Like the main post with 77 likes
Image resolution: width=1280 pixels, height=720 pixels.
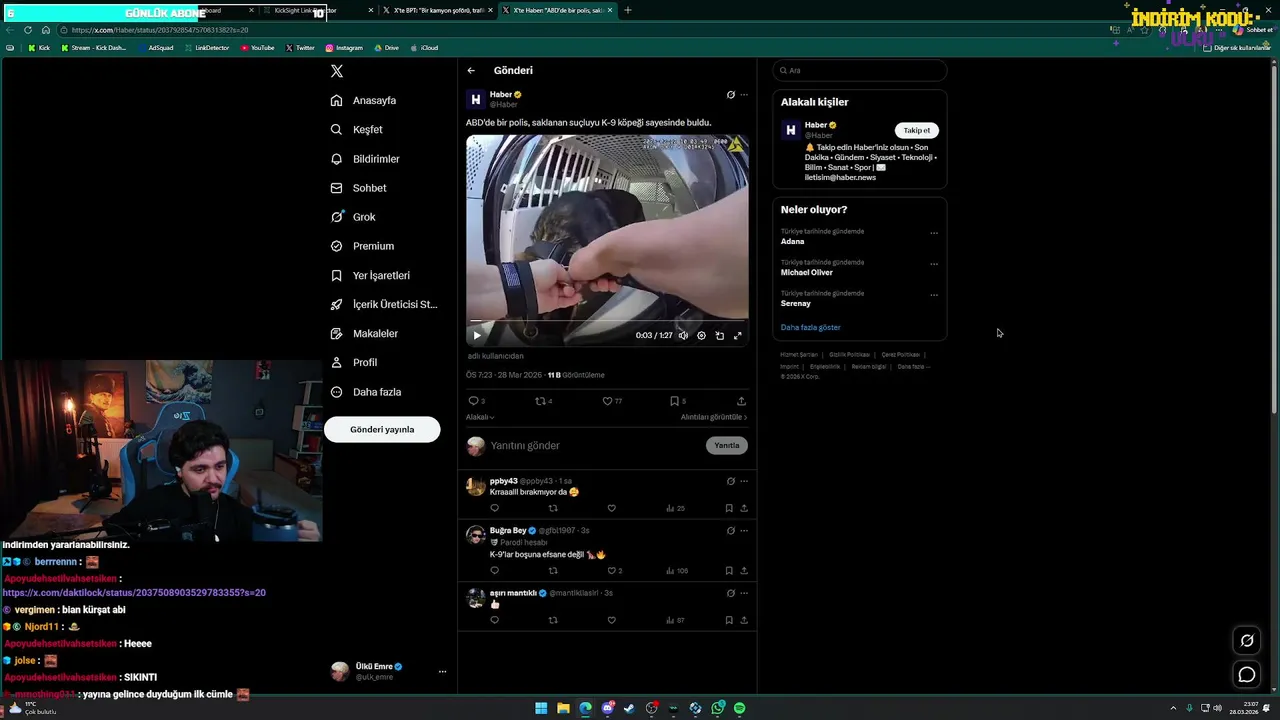pyautogui.click(x=607, y=401)
